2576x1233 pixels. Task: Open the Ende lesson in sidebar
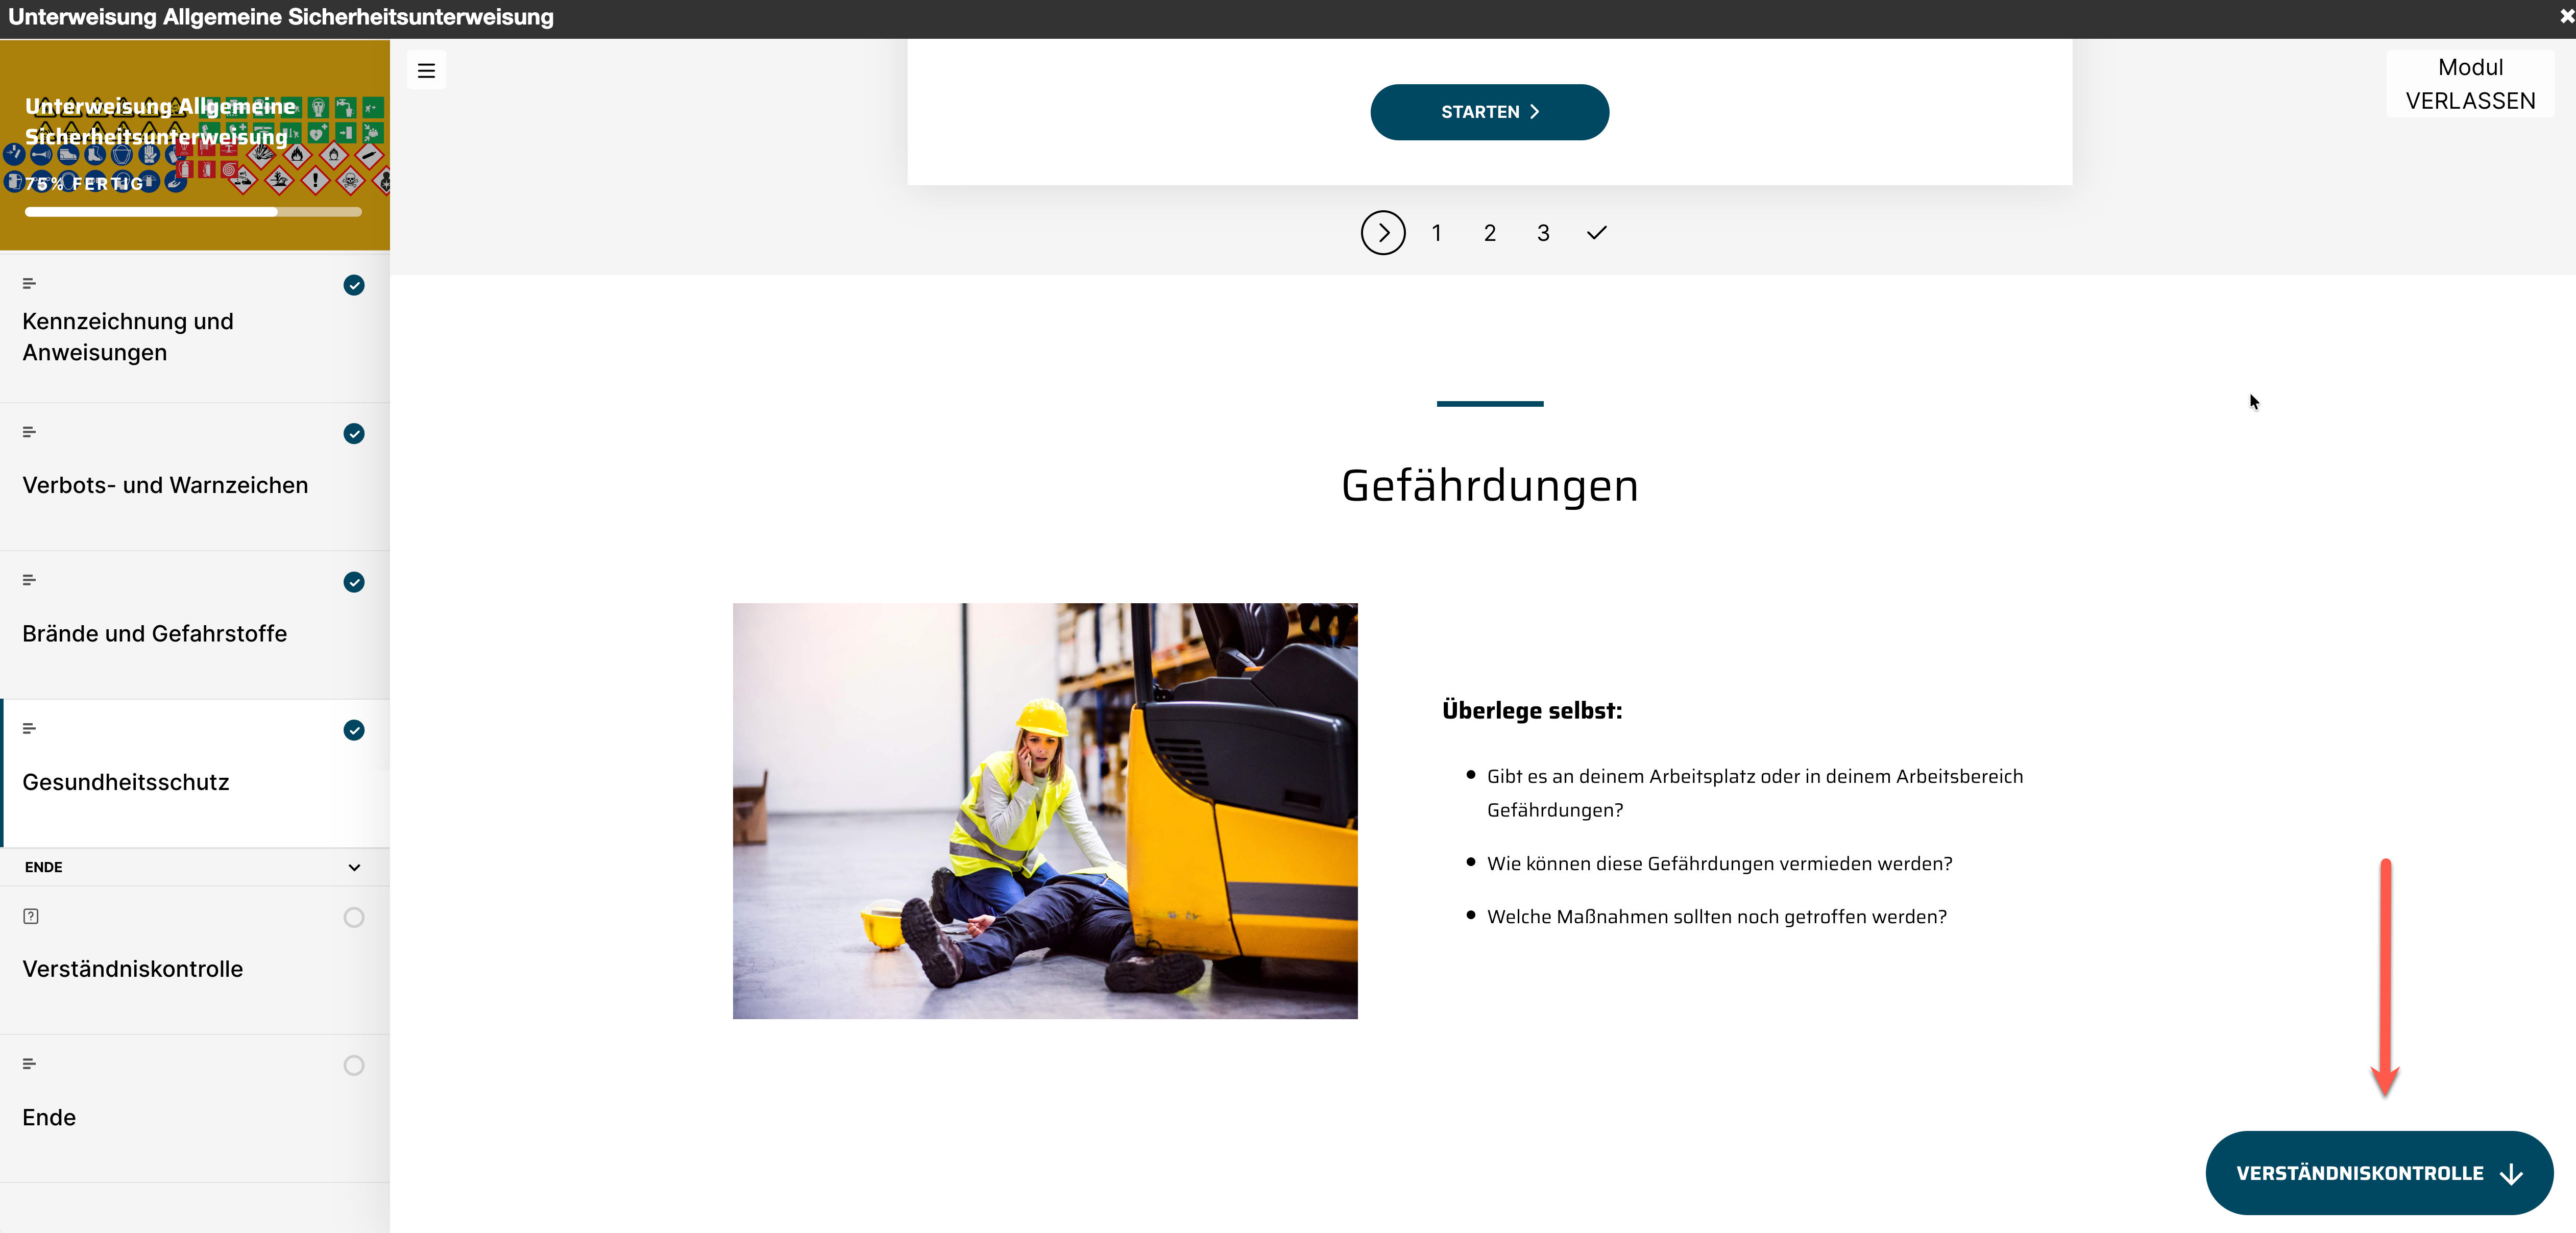195,1108
